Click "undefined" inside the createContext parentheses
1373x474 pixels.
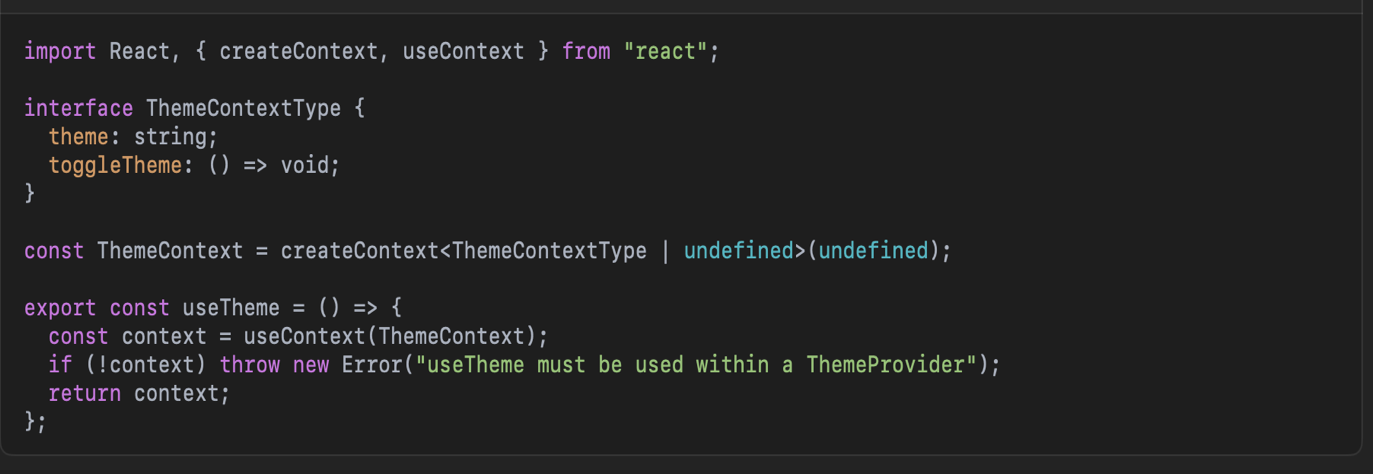tap(874, 251)
